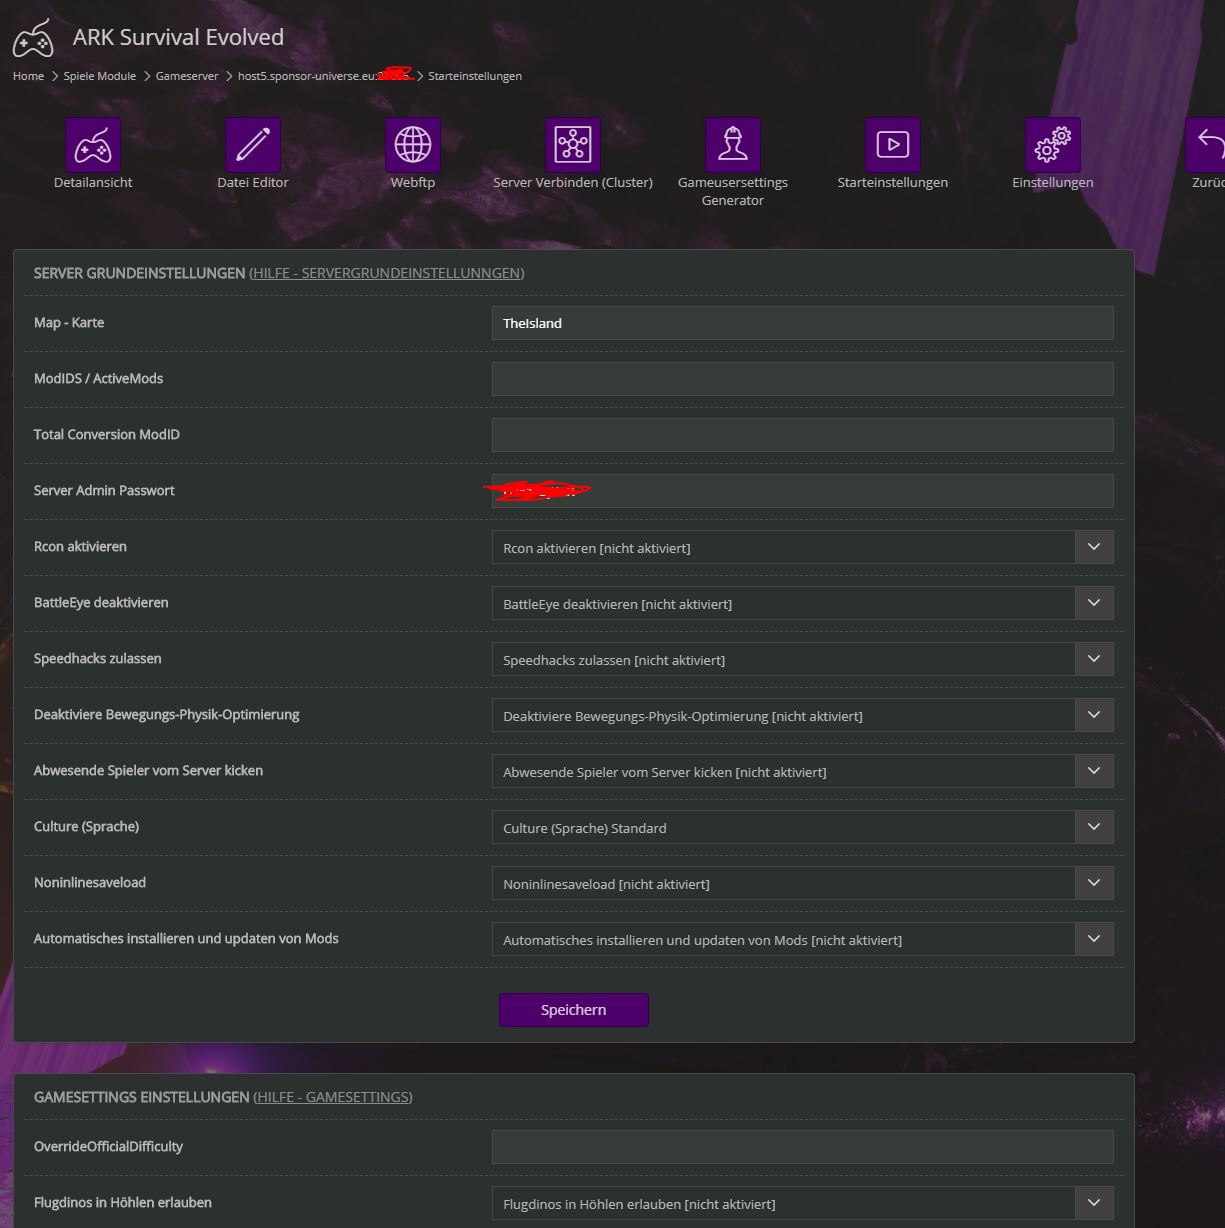This screenshot has width=1225, height=1228.
Task: Open the Hilfe - Servergrundeinstellungen link
Action: (x=387, y=273)
